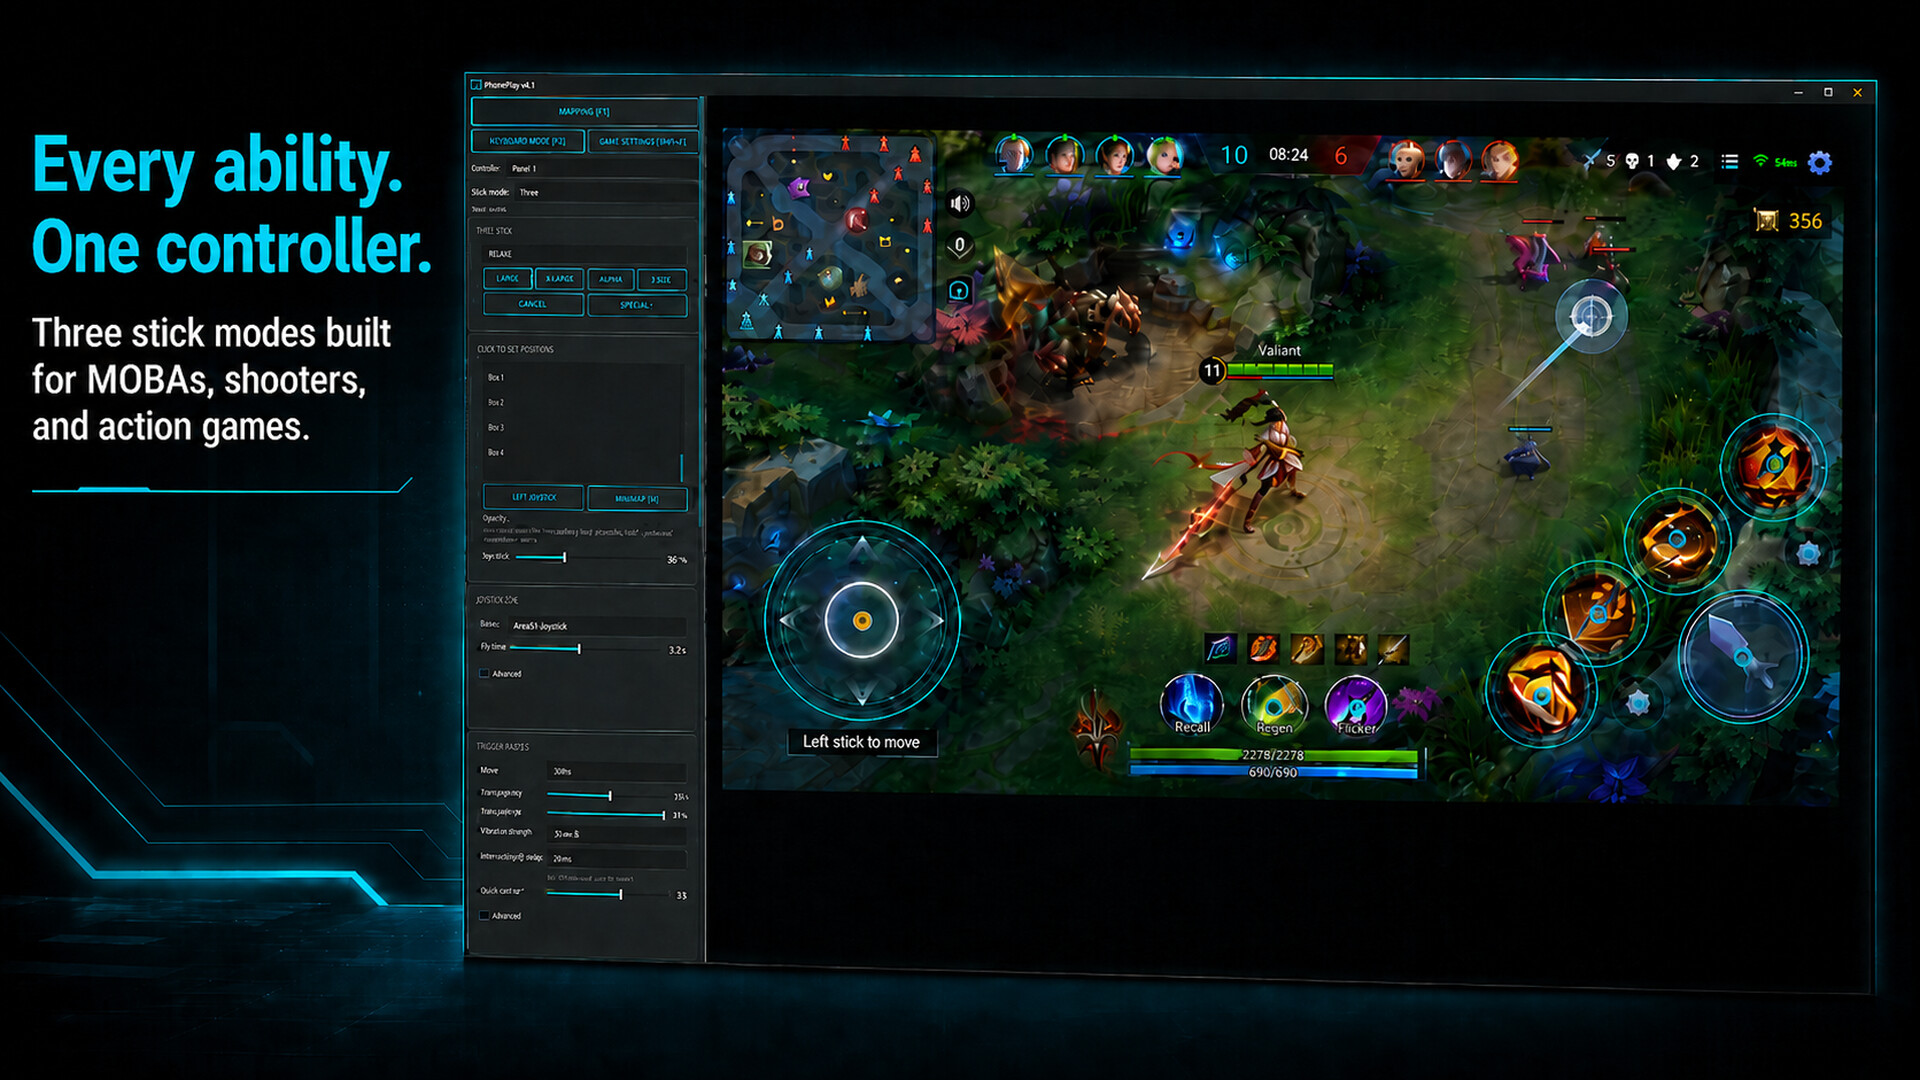Viewport: 1920px width, 1080px height.
Task: Open the Stick mode dropdown showing Three
Action: click(x=605, y=192)
